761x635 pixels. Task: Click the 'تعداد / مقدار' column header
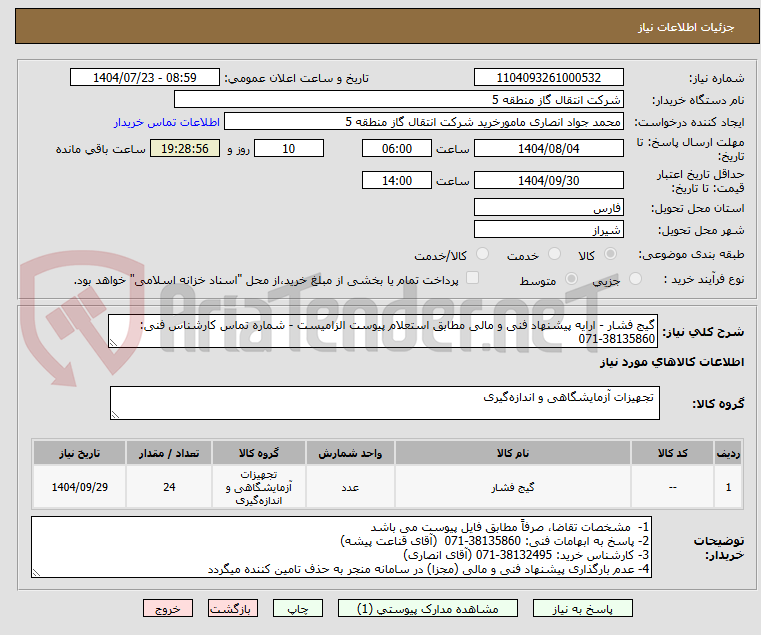(x=169, y=453)
